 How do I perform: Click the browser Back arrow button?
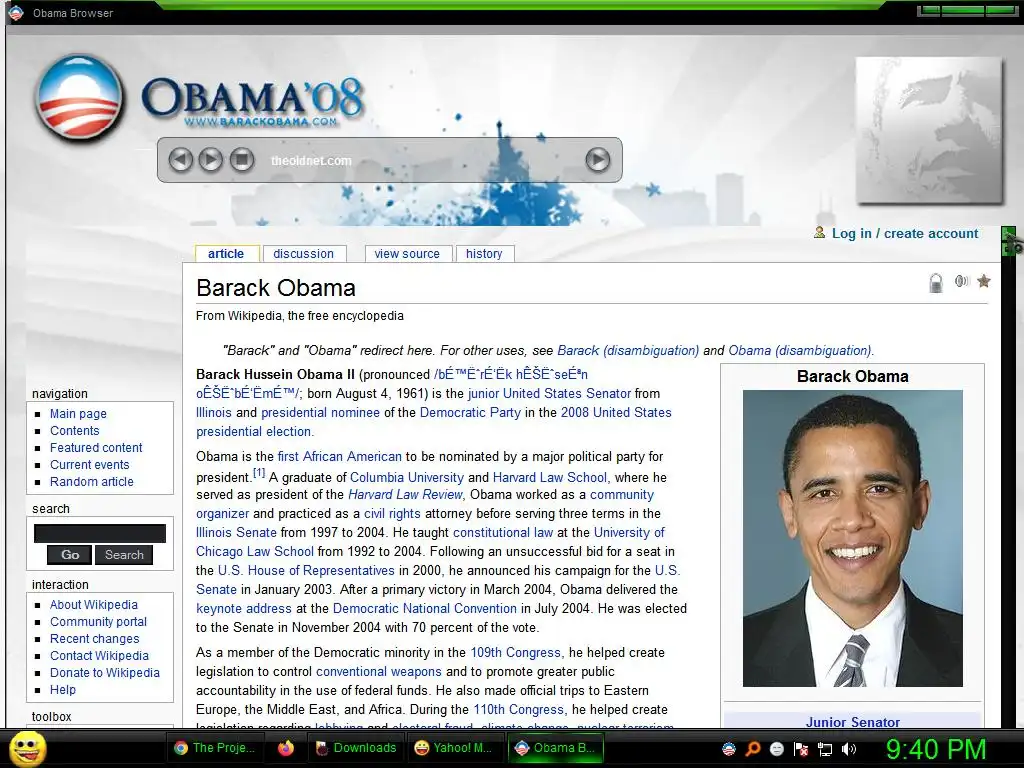point(181,159)
